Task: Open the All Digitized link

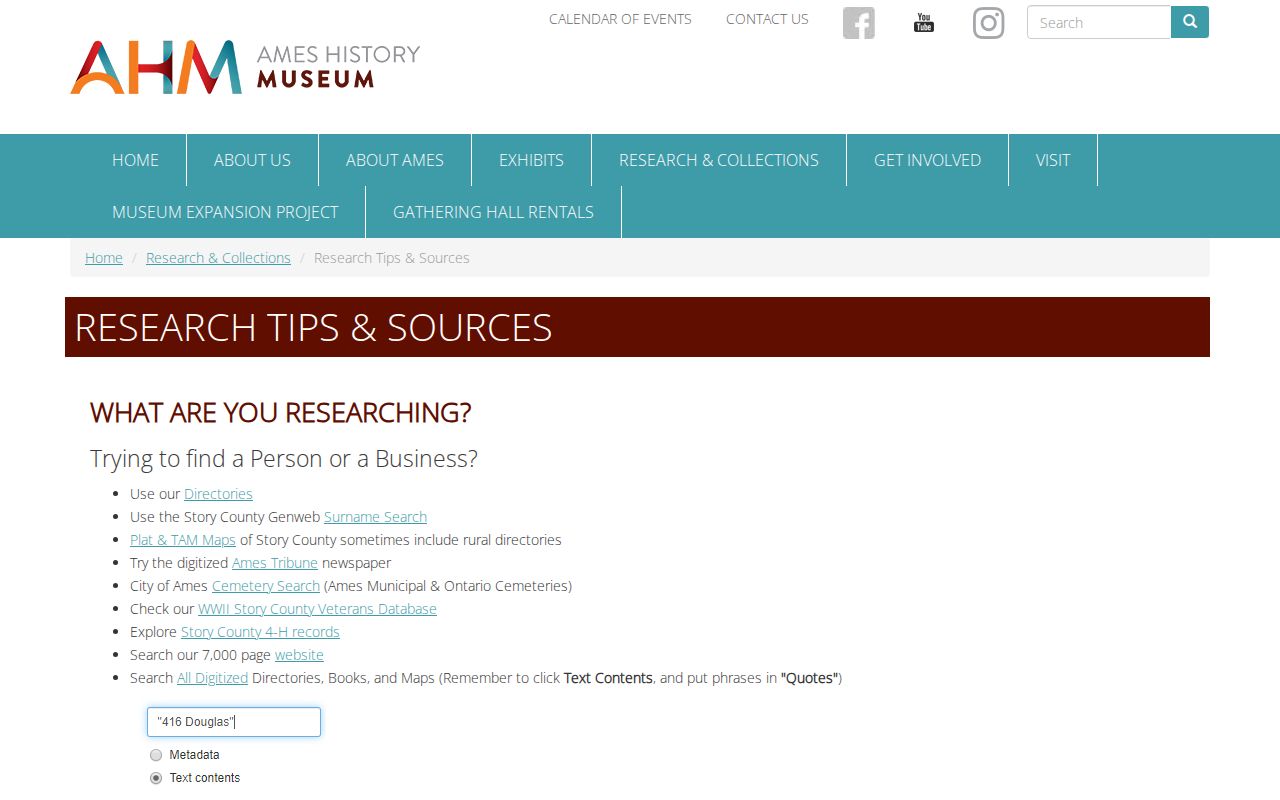Action: pos(212,678)
